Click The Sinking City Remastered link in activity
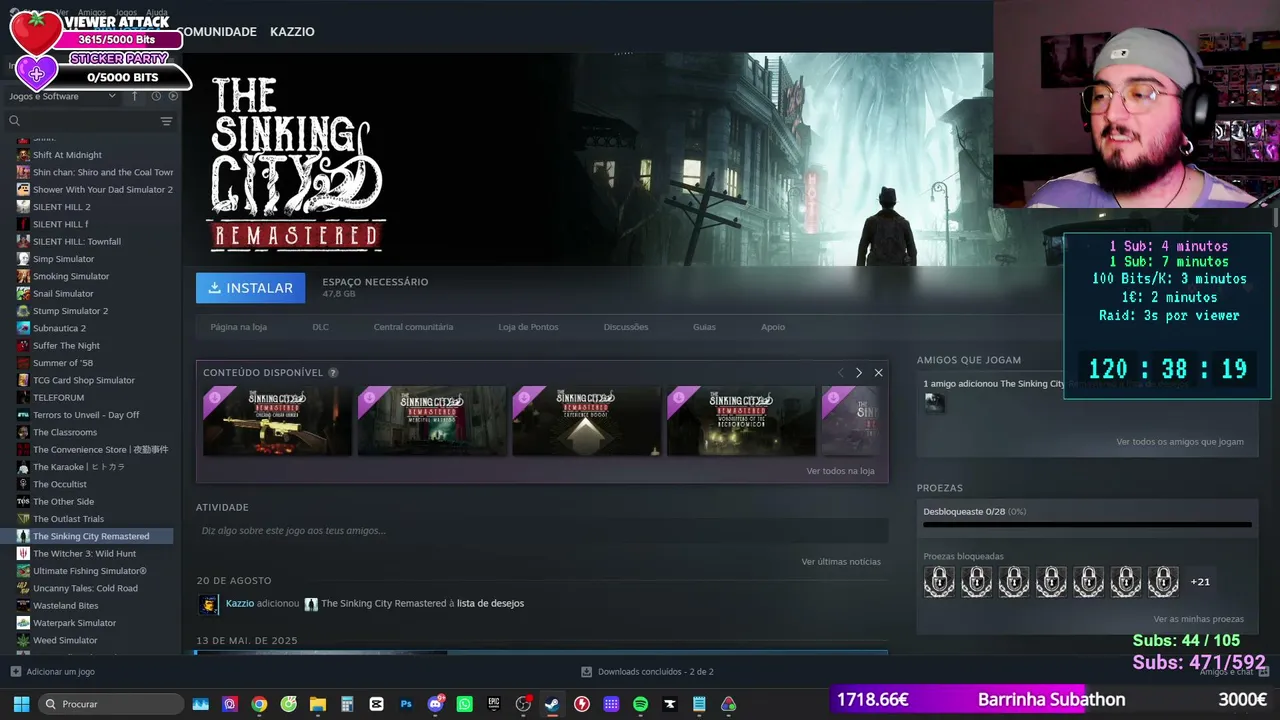Viewport: 1280px width, 720px height. tap(384, 604)
